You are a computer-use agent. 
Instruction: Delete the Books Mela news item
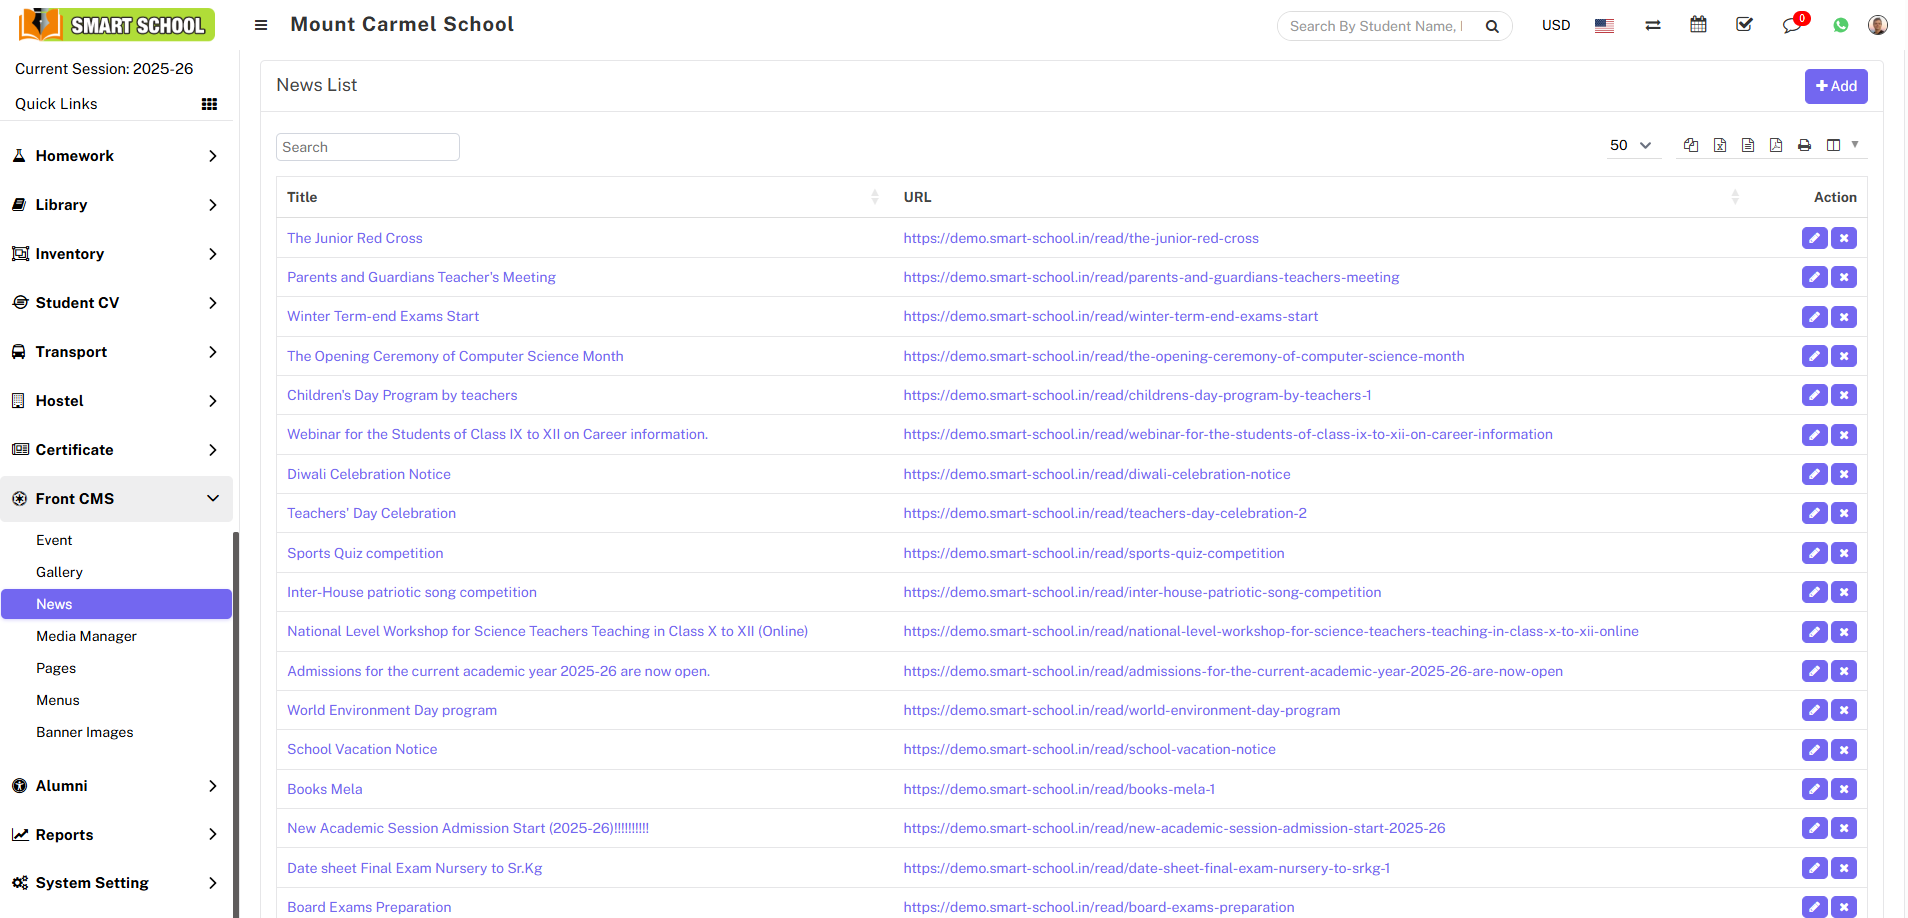click(1844, 789)
